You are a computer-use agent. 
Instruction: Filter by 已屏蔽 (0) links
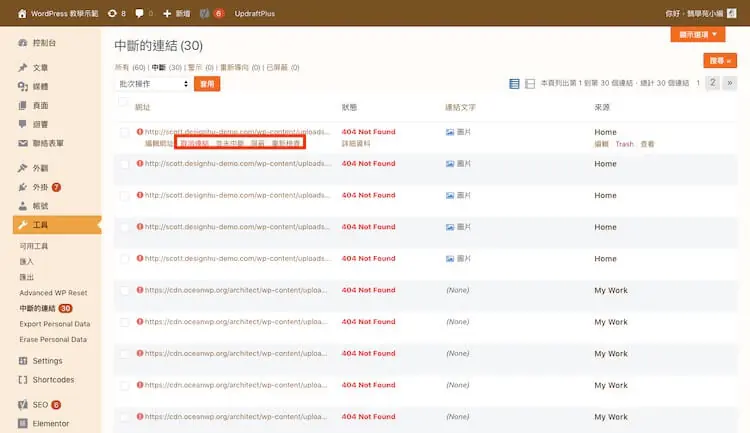(283, 67)
